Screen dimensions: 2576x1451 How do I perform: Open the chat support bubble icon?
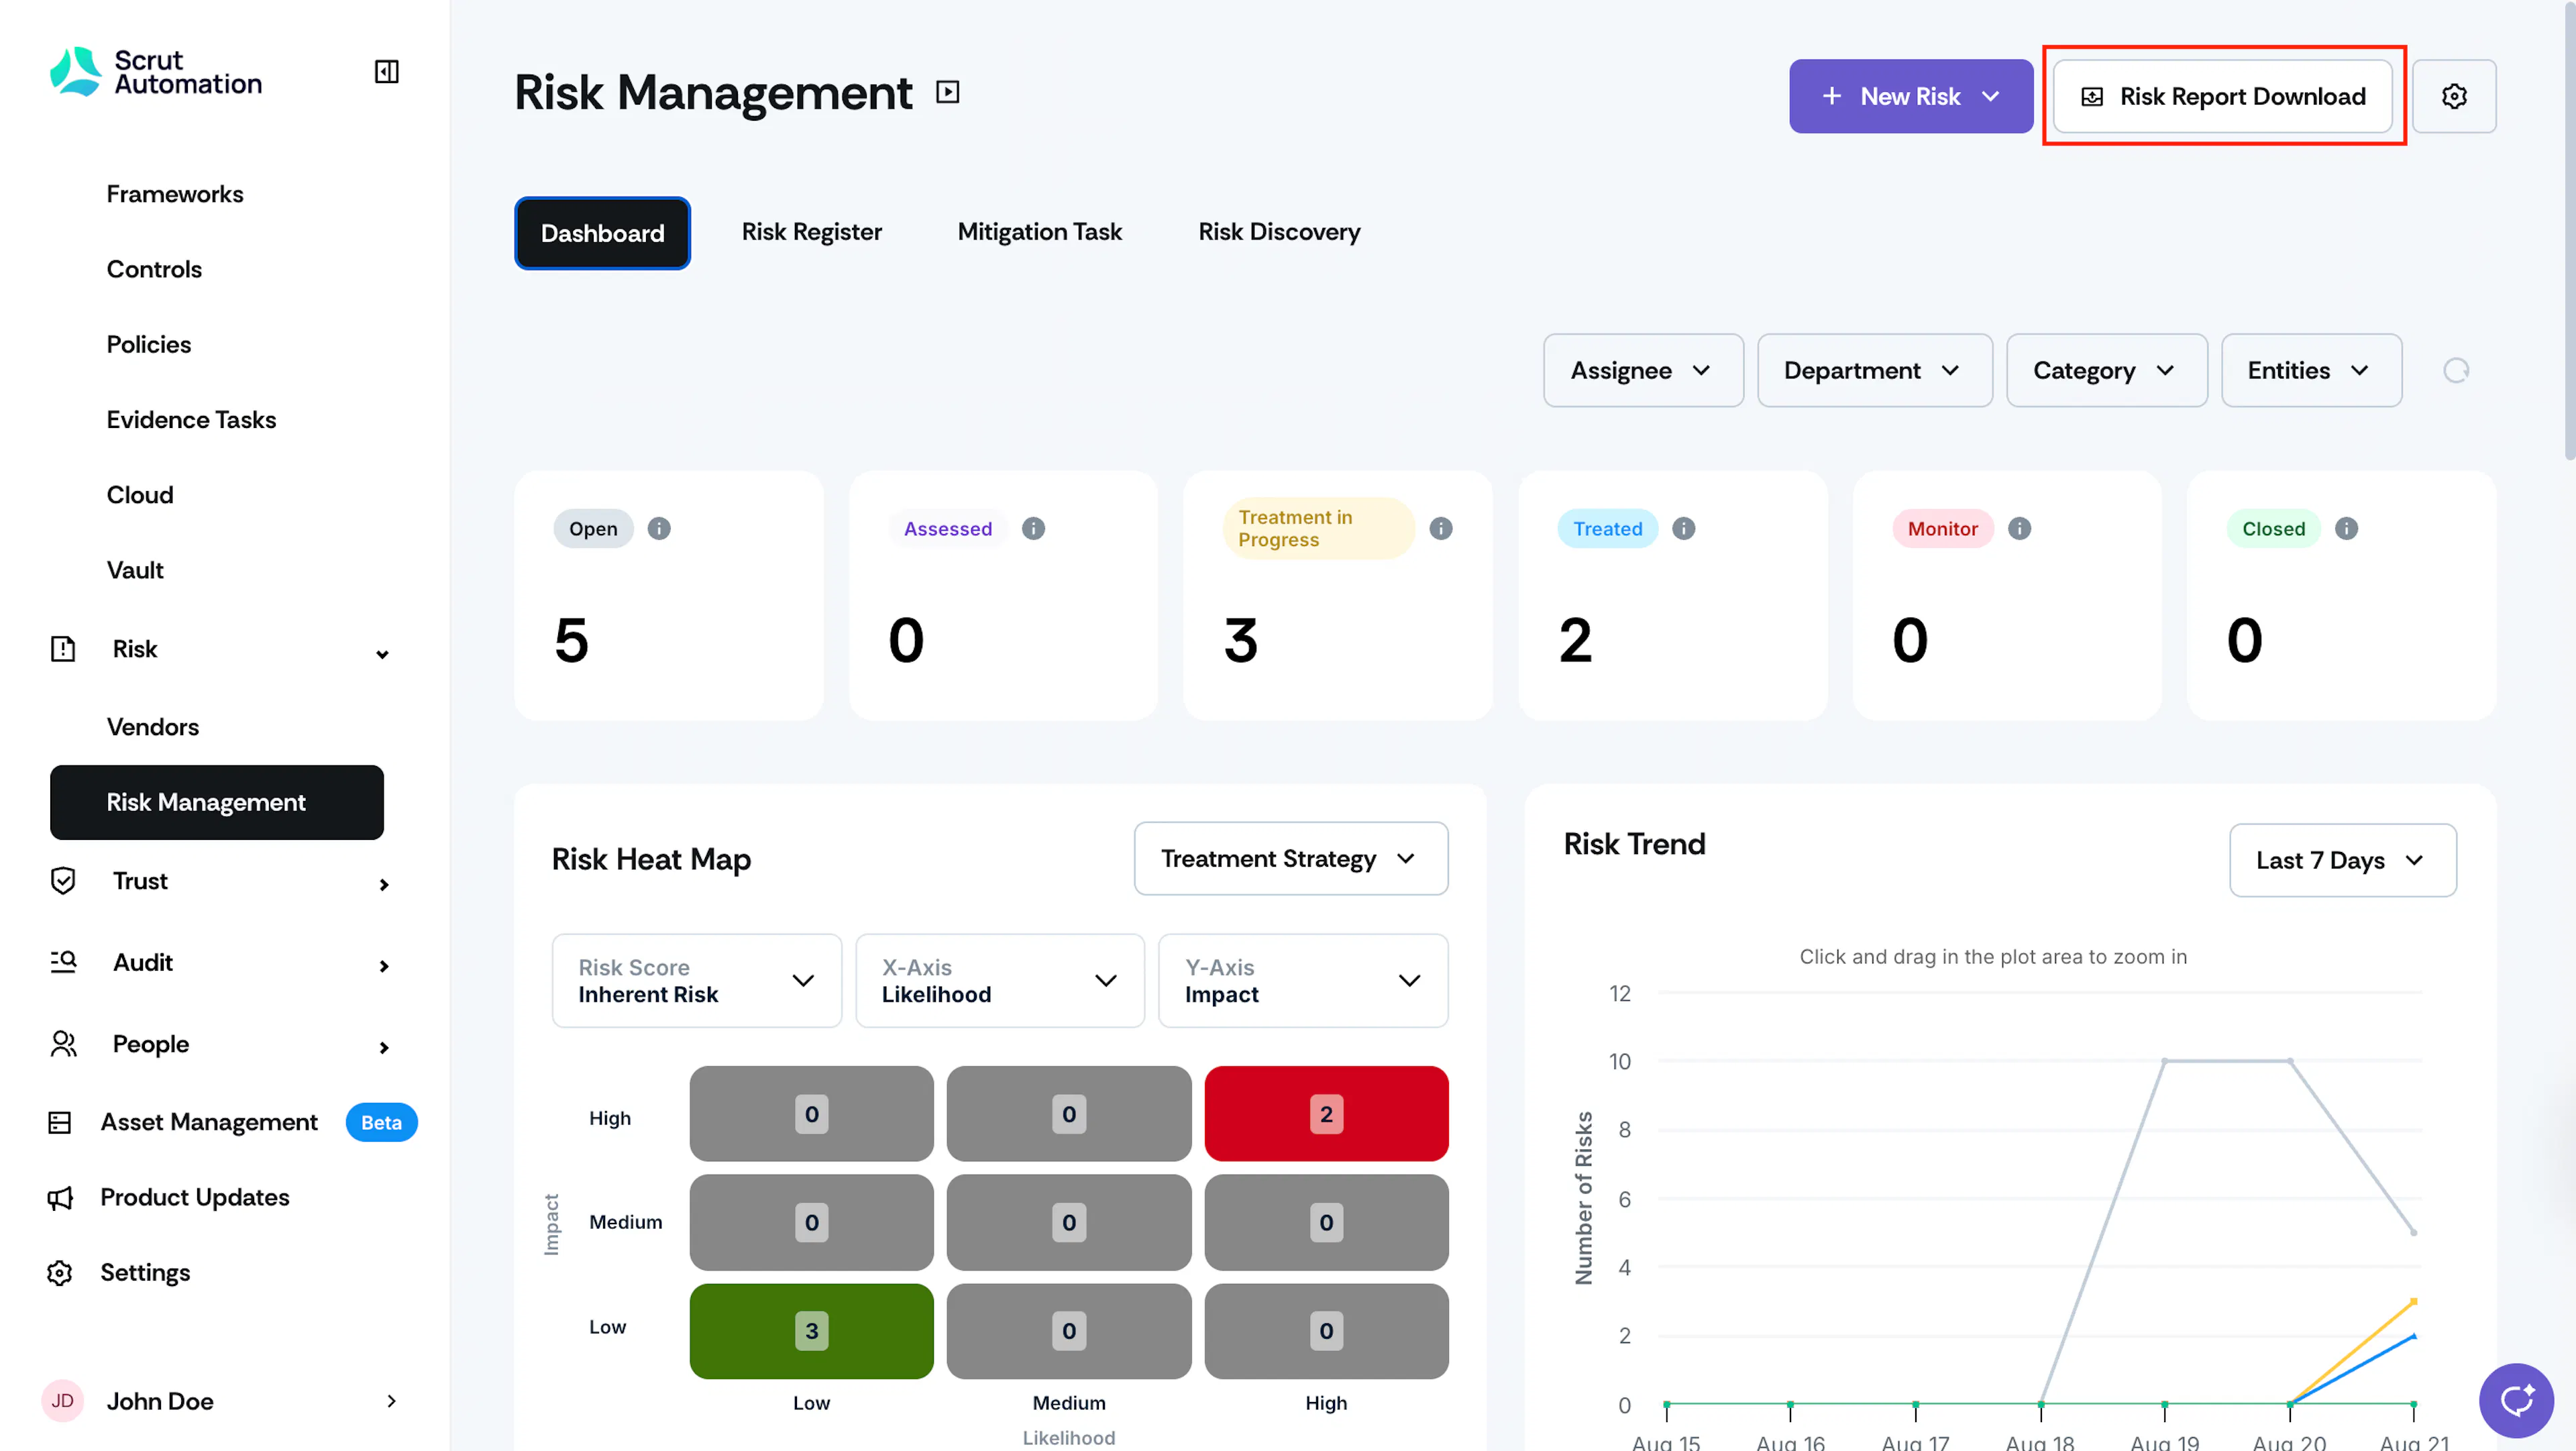2515,1400
